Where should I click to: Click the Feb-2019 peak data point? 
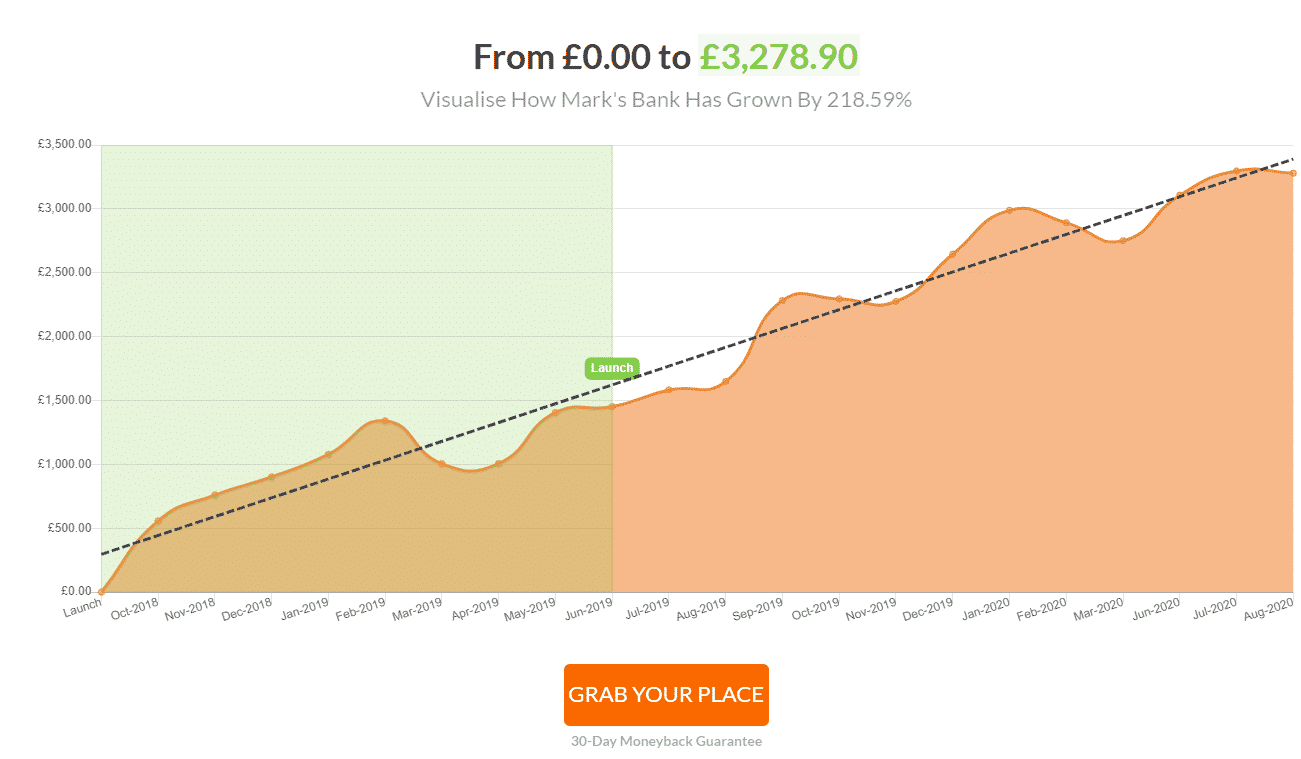[385, 421]
